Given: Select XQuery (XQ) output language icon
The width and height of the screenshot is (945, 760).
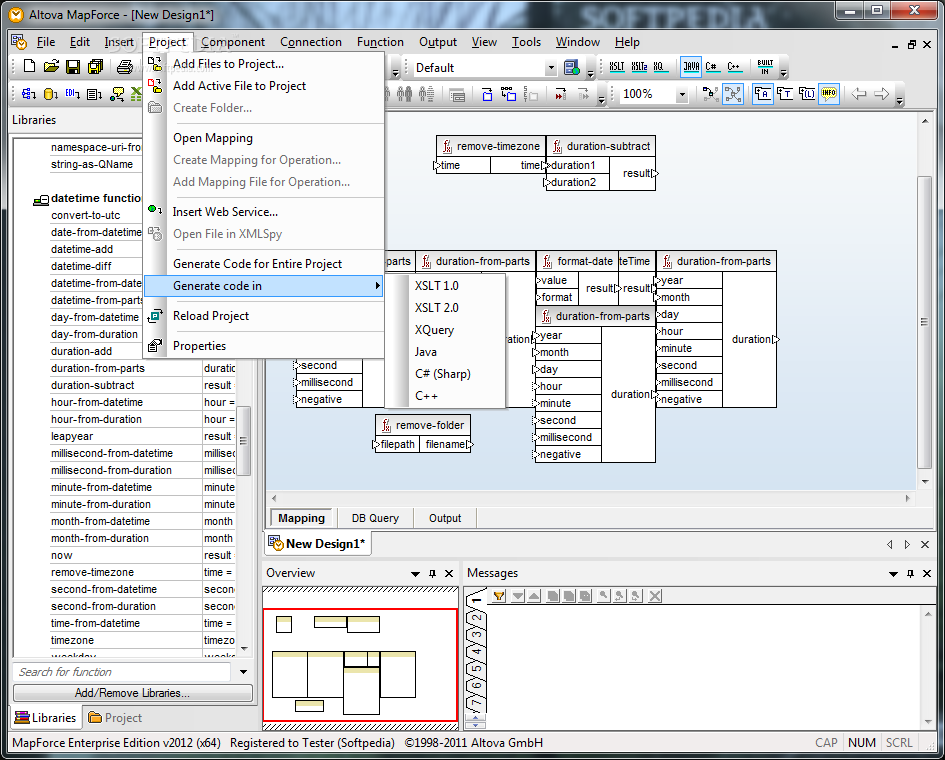Looking at the screenshot, I should pyautogui.click(x=659, y=66).
